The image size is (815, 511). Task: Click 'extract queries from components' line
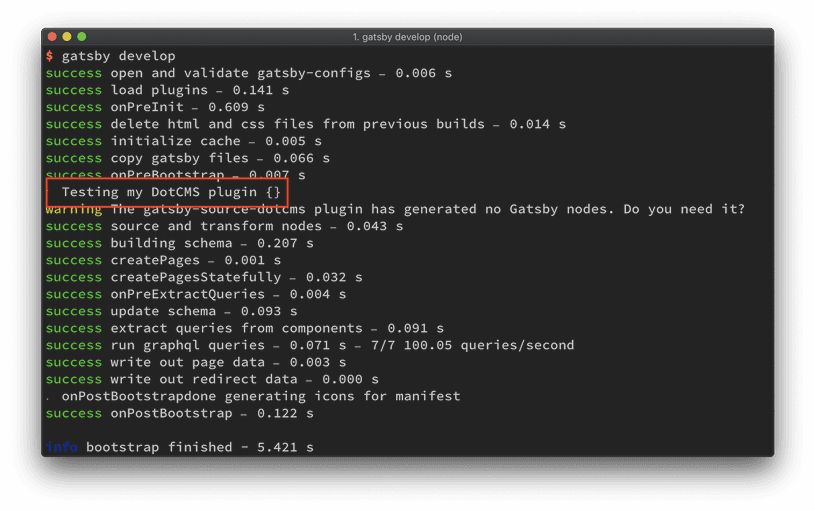pos(244,328)
